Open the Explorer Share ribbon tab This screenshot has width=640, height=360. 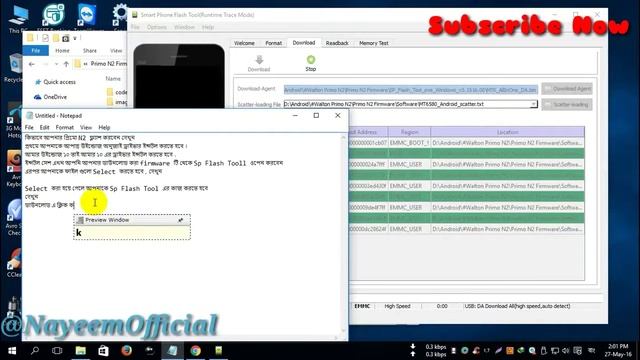pos(90,51)
